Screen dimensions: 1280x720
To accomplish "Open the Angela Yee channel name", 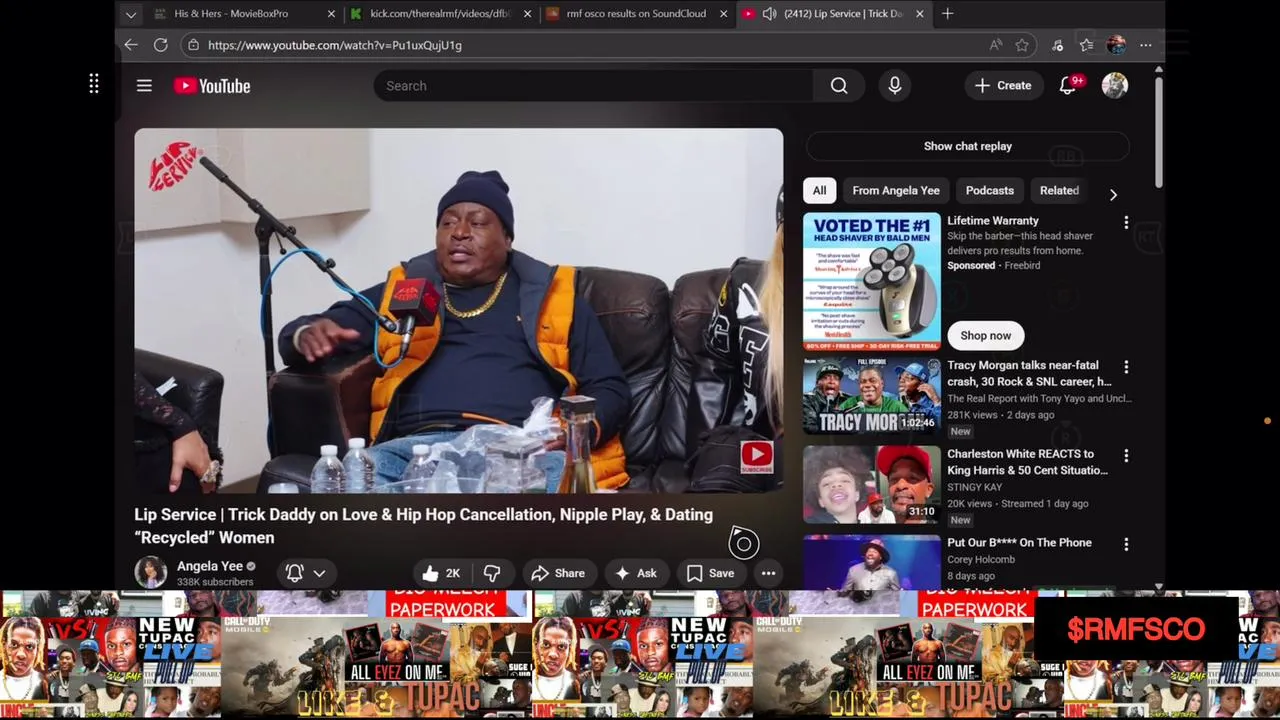I will [210, 566].
